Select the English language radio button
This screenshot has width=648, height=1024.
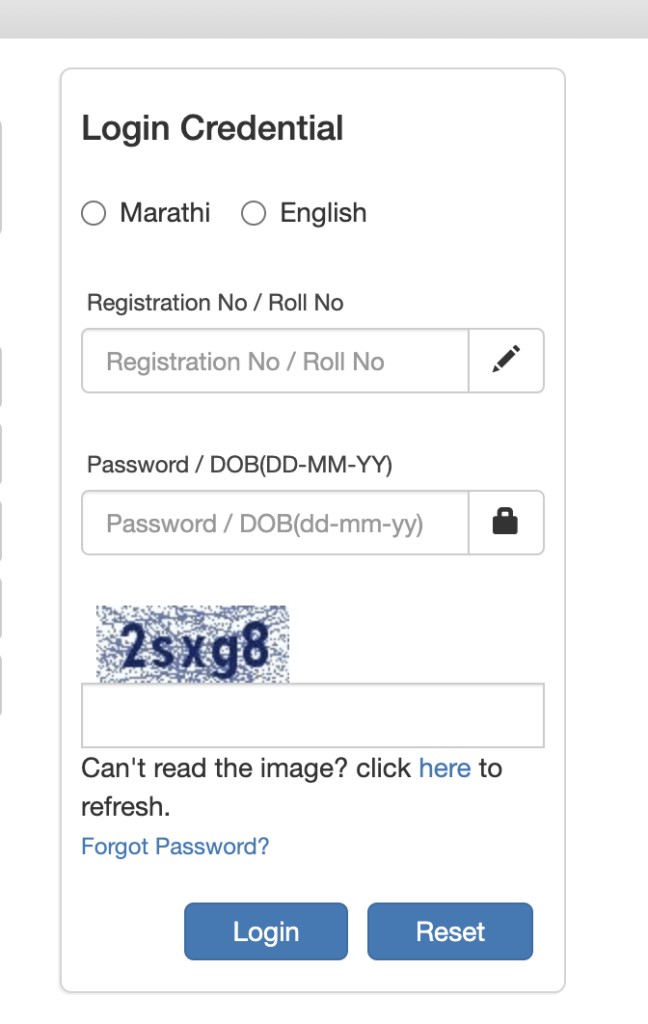(253, 213)
